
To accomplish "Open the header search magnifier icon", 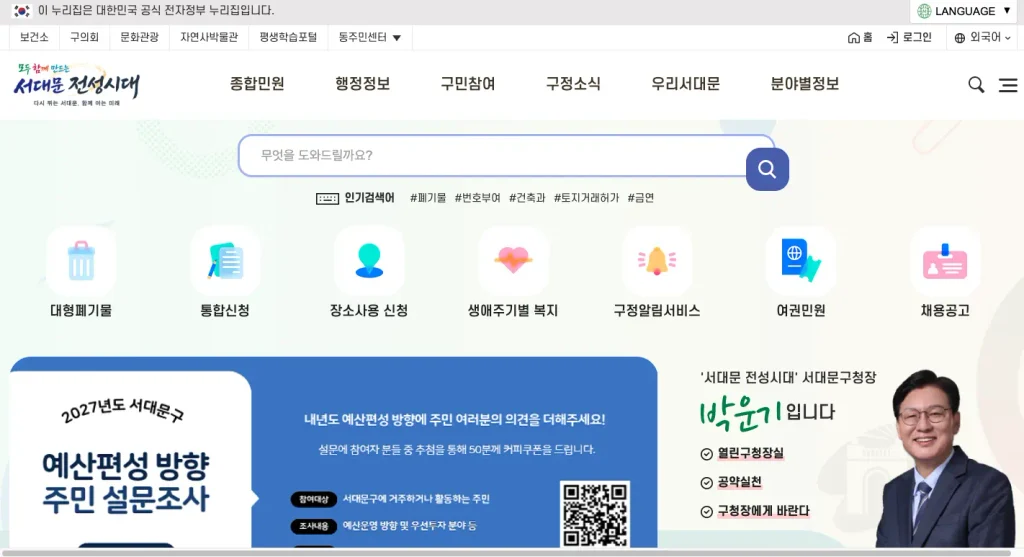I will (x=976, y=84).
